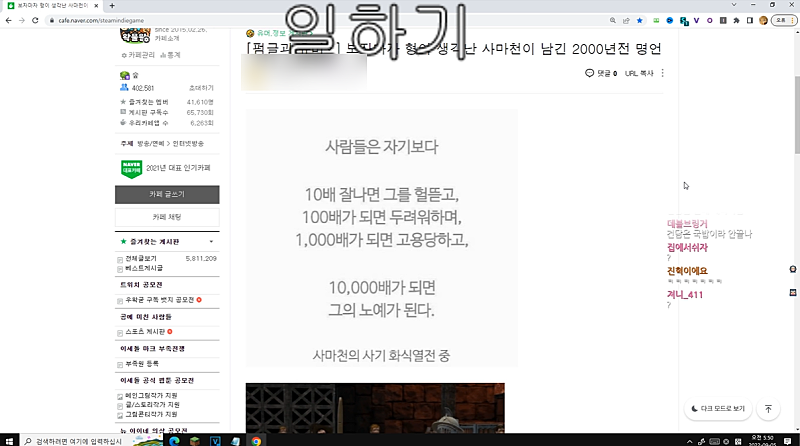The width and height of the screenshot is (800, 446).
Task: Open 부족원 등록 board
Action: click(142, 364)
